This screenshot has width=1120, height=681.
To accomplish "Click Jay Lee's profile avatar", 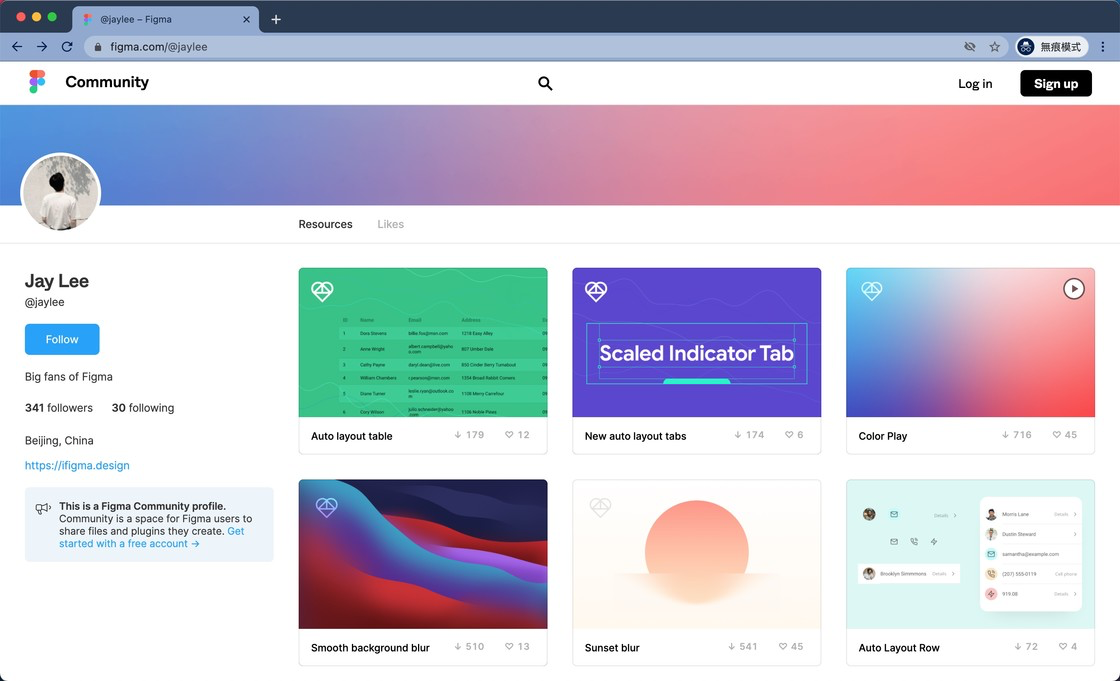I will pos(61,192).
